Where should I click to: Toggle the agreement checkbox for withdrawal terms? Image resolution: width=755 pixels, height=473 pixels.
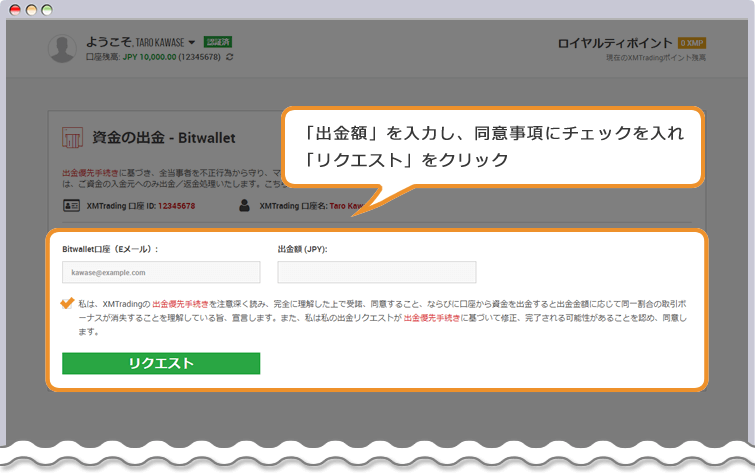(67, 303)
